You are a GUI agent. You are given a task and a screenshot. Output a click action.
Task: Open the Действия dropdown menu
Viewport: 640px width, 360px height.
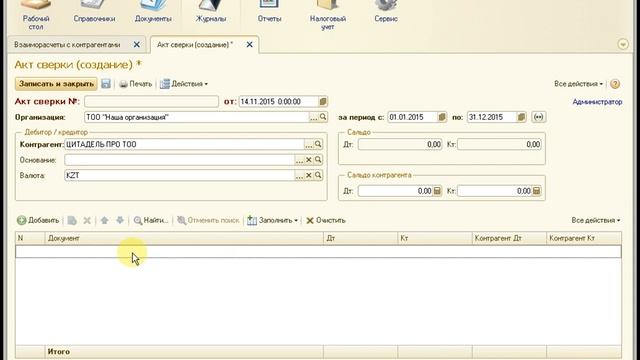pos(184,84)
